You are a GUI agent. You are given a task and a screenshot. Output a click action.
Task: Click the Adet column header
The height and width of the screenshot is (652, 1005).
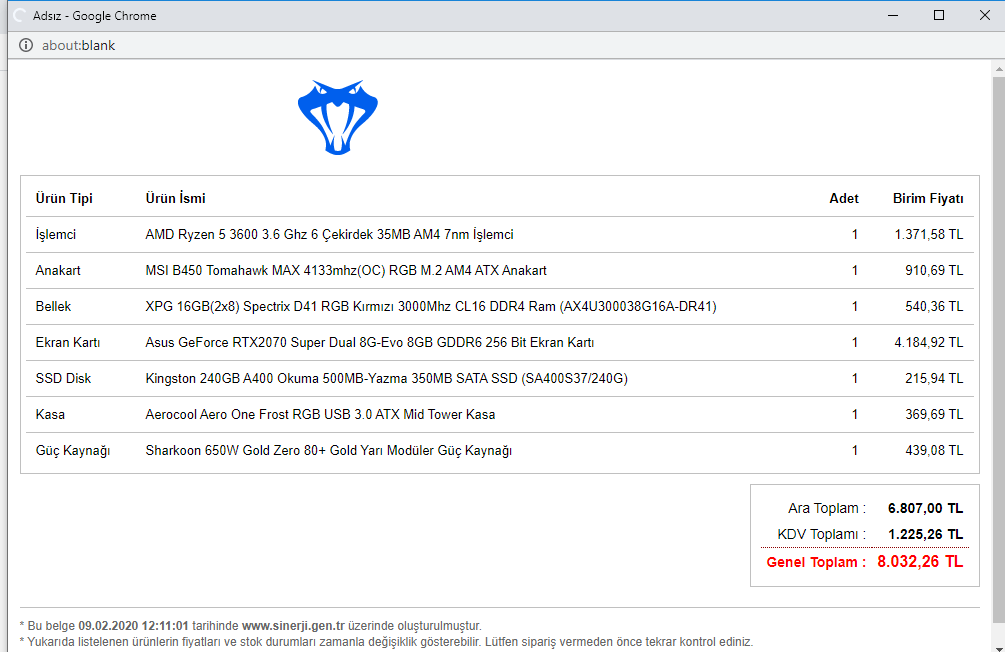pyautogui.click(x=843, y=198)
